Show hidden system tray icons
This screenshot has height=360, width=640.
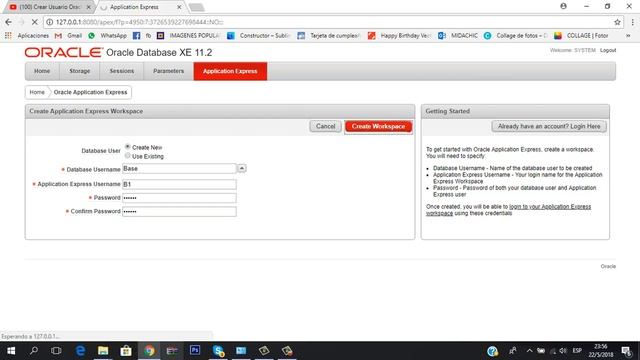point(529,351)
